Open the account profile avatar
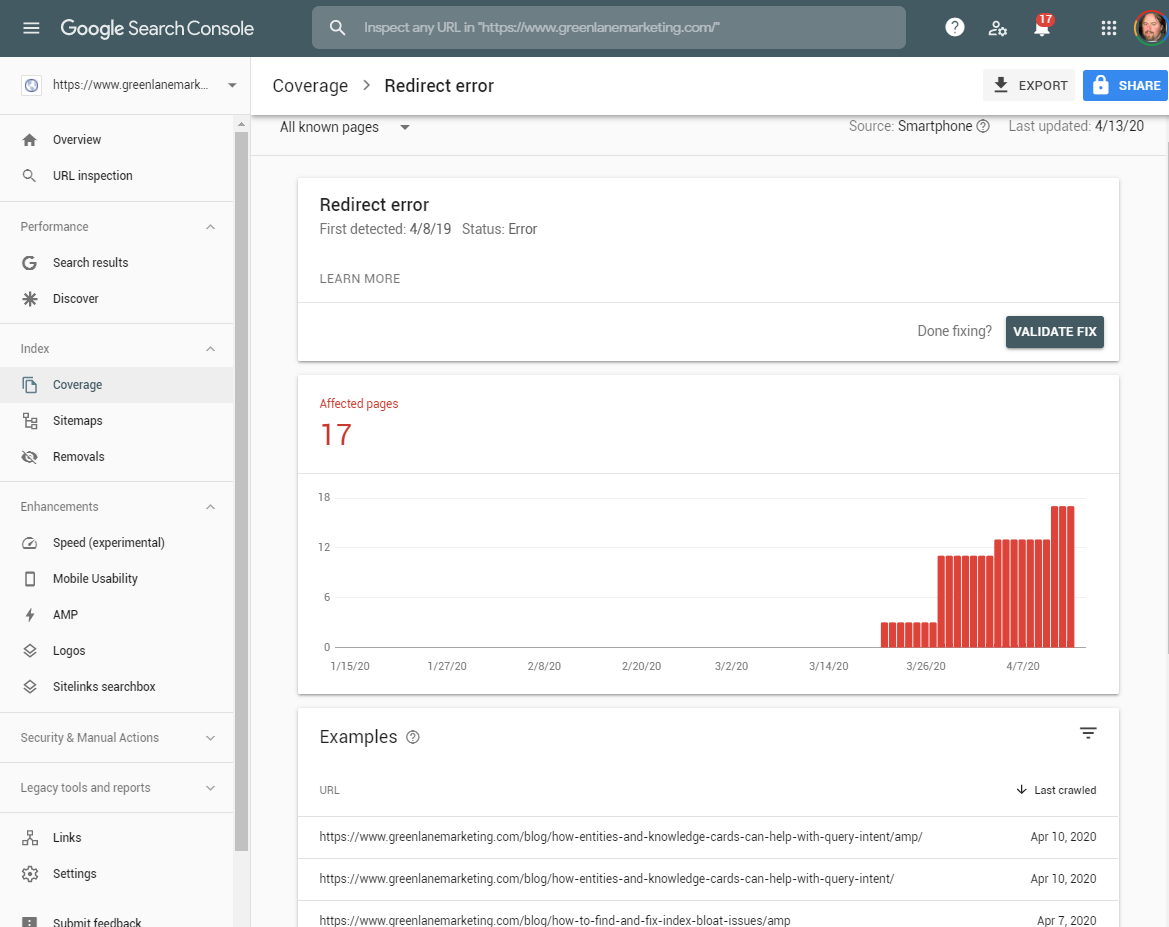The height and width of the screenshot is (927, 1169). coord(1150,28)
